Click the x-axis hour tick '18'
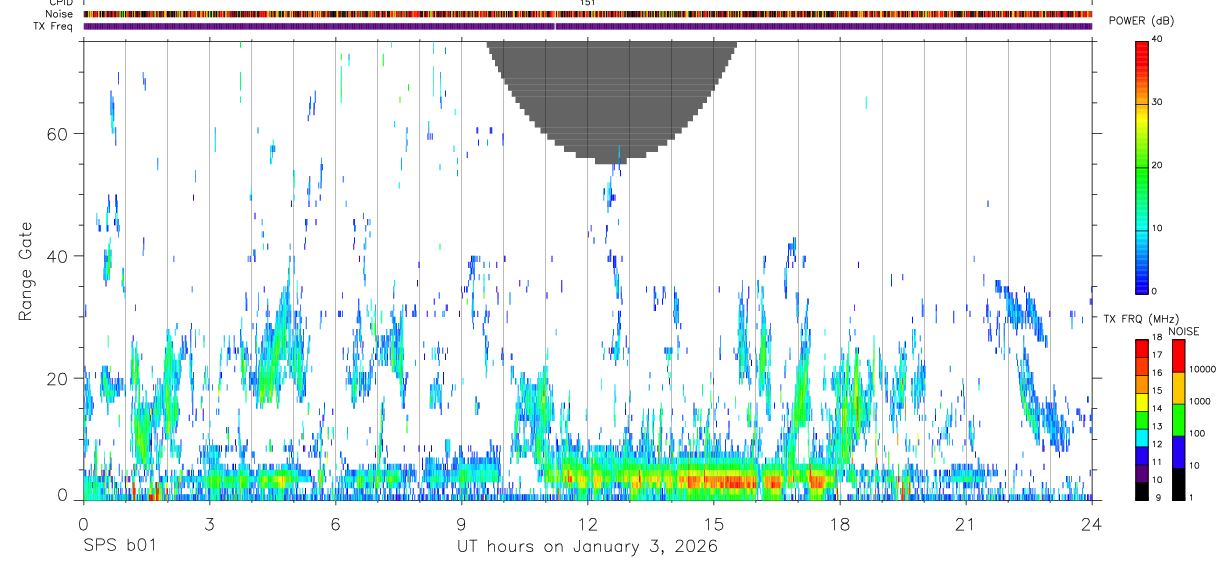The height and width of the screenshot is (567, 1228). click(x=840, y=523)
